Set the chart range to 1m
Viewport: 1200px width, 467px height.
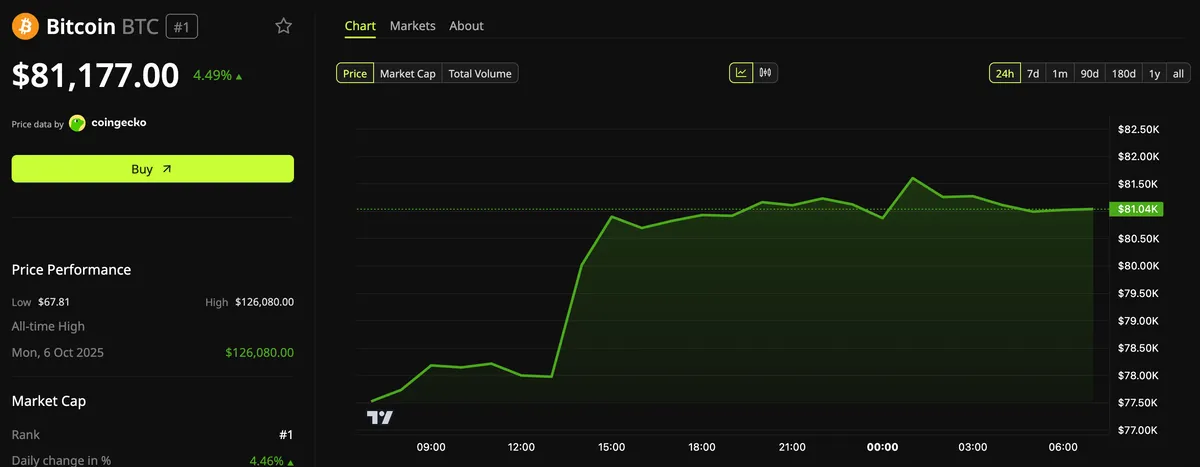tap(1060, 73)
